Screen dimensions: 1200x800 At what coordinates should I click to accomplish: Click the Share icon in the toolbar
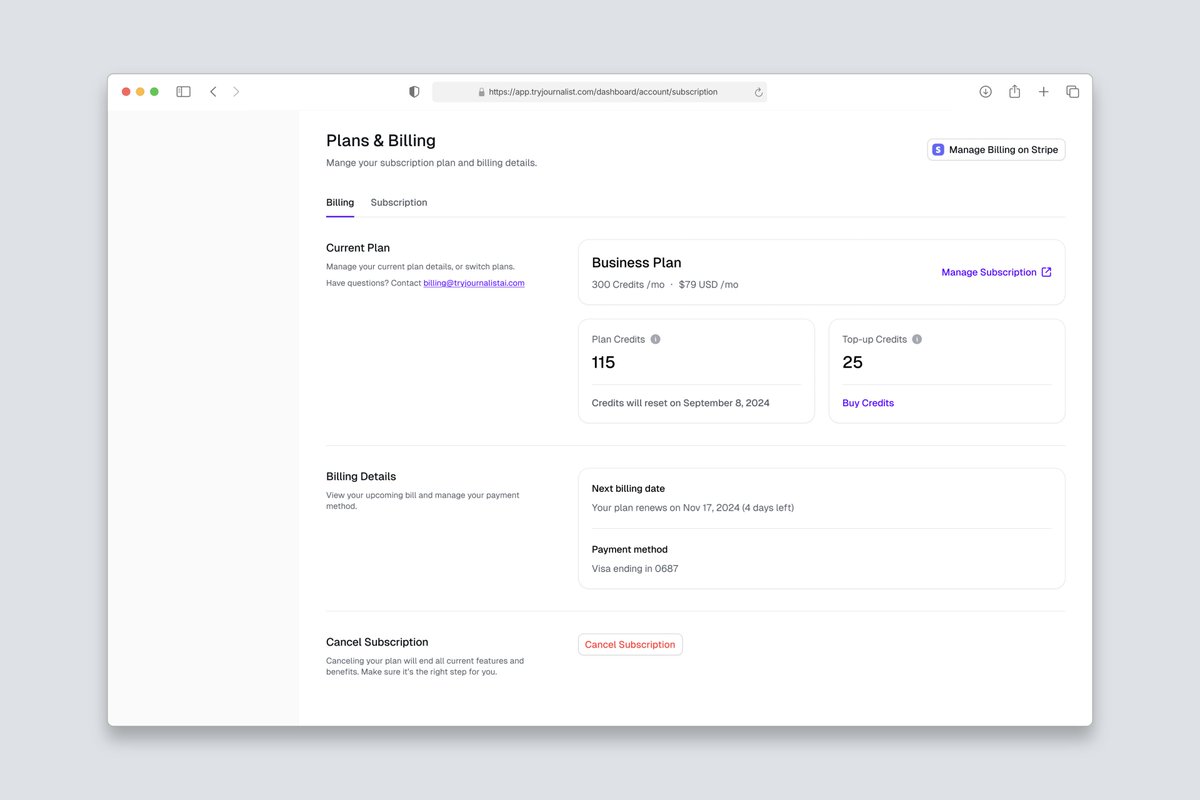pos(1014,91)
